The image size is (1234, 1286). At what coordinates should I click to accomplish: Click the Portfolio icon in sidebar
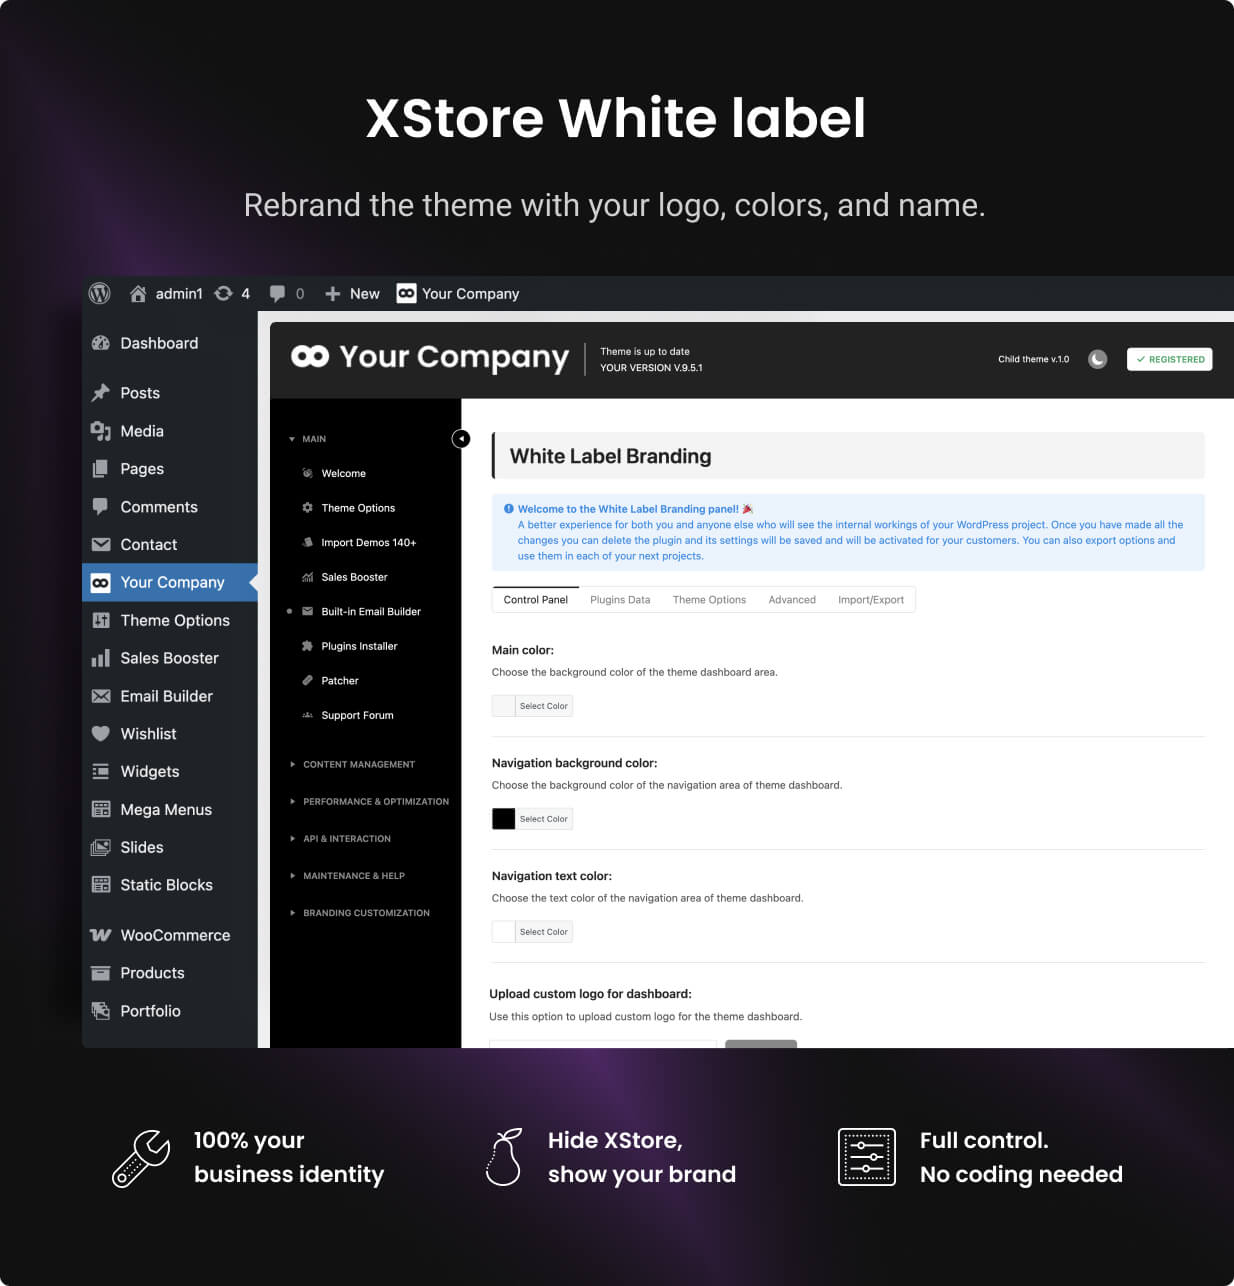(101, 1011)
